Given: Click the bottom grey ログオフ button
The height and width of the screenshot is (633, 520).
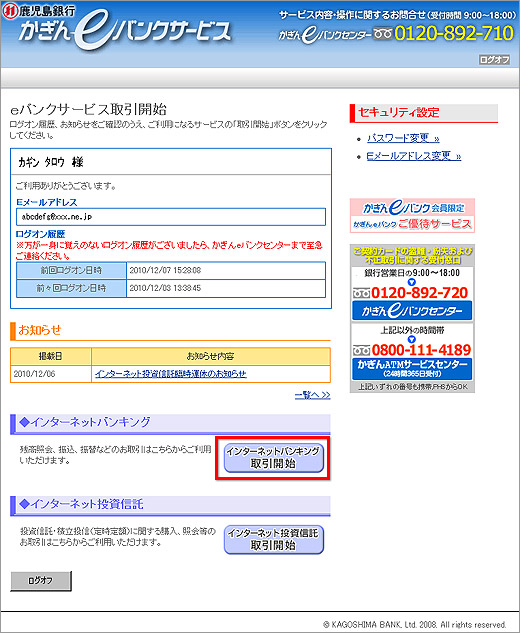Looking at the screenshot, I should coord(41,581).
